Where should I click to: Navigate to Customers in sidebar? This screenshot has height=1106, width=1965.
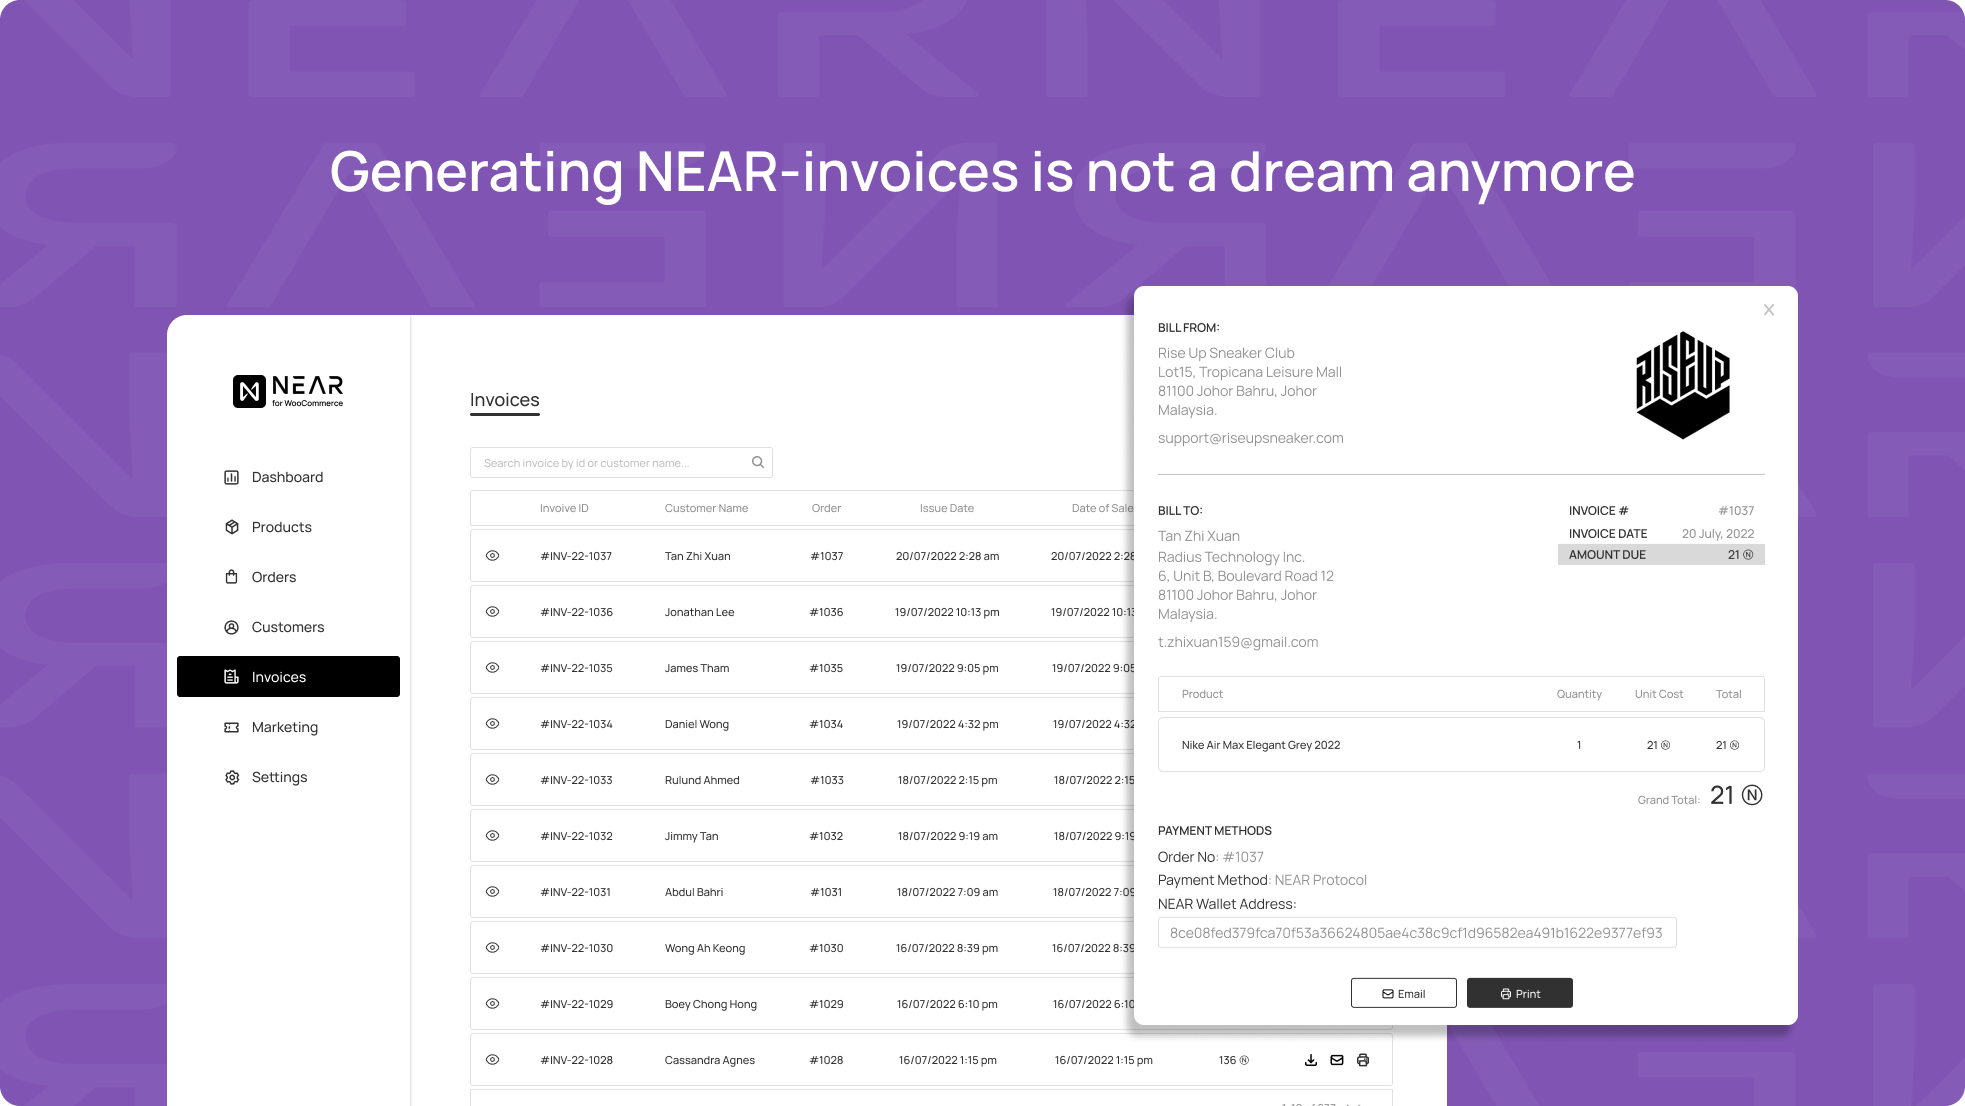click(287, 627)
